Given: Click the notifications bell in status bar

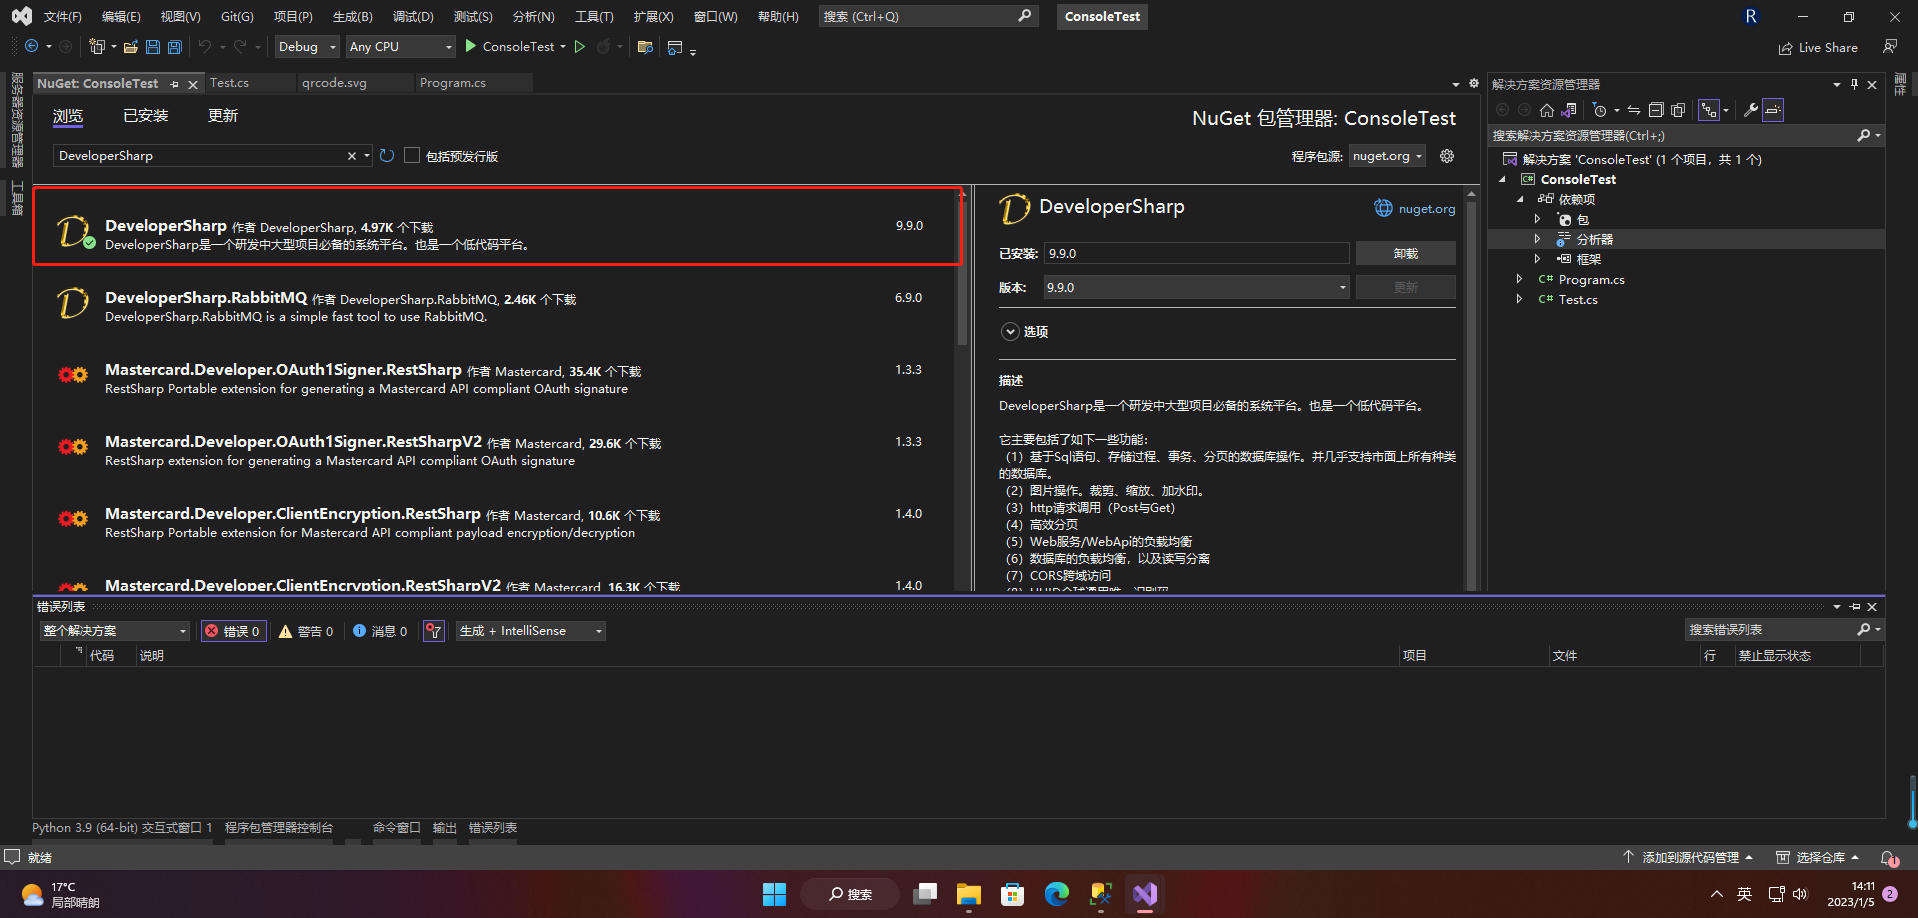Looking at the screenshot, I should tap(1889, 858).
